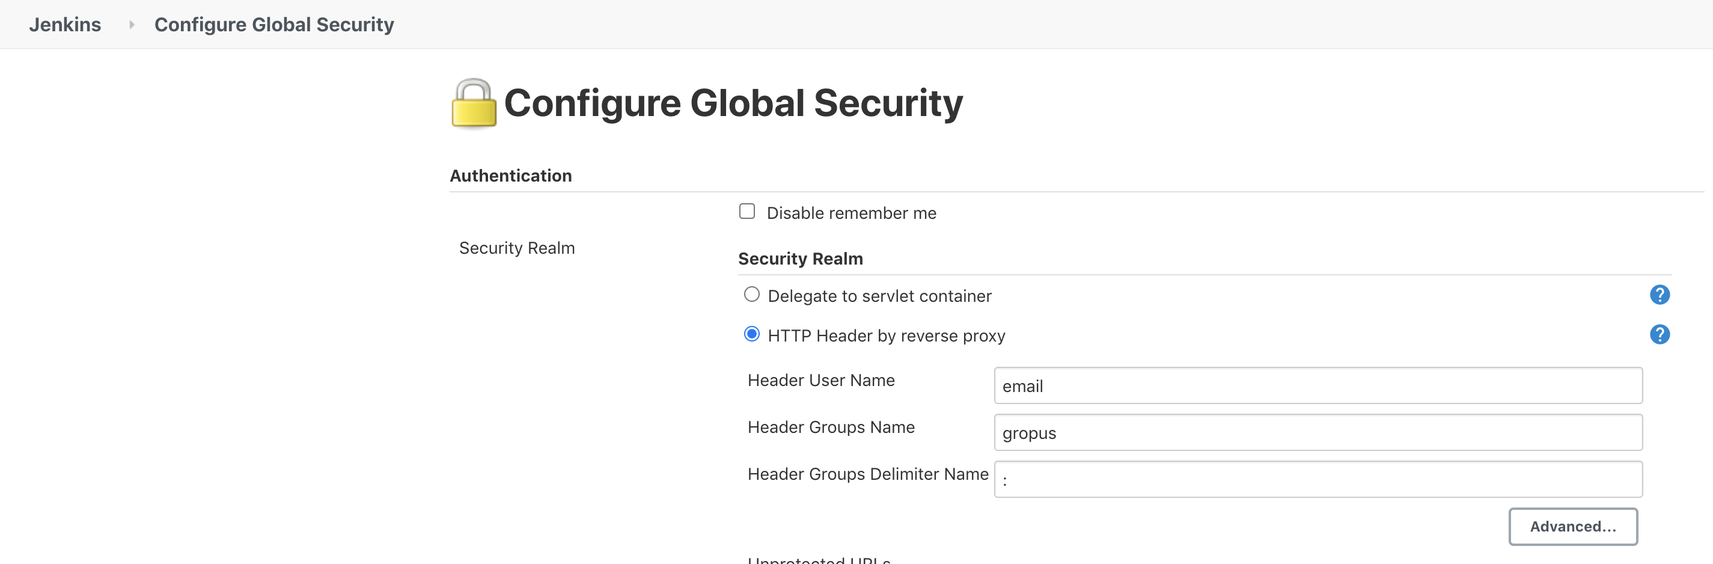Focus the Header User Name field
Image resolution: width=1713 pixels, height=564 pixels.
coord(1318,386)
